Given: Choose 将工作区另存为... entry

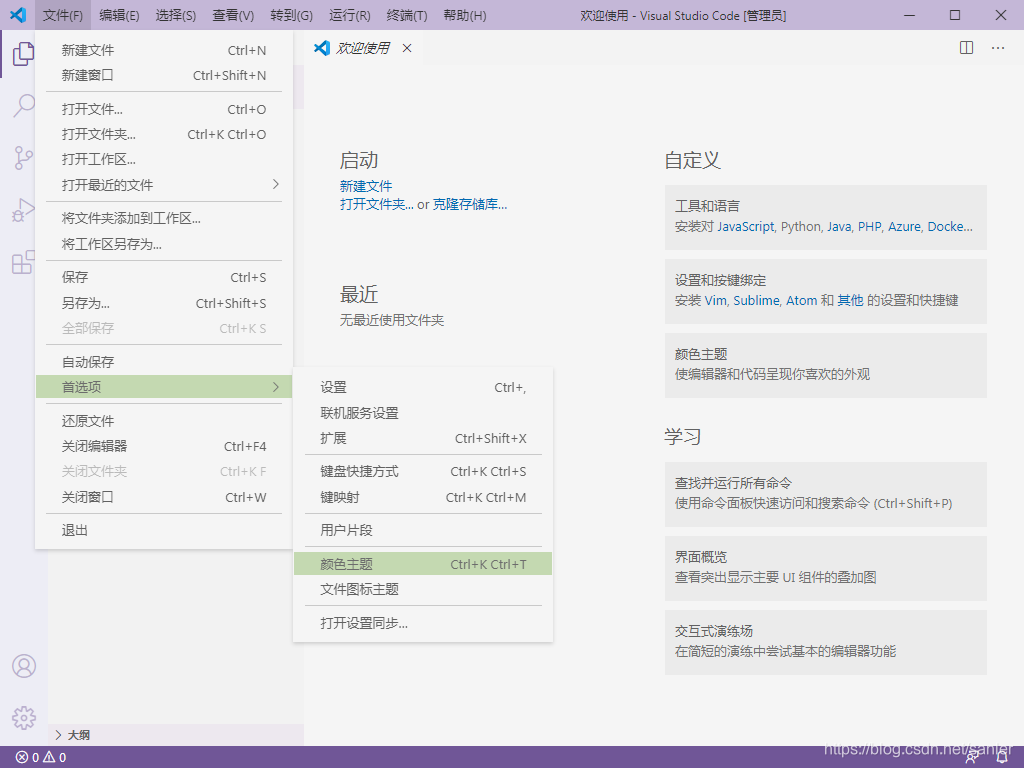Looking at the screenshot, I should point(164,244).
